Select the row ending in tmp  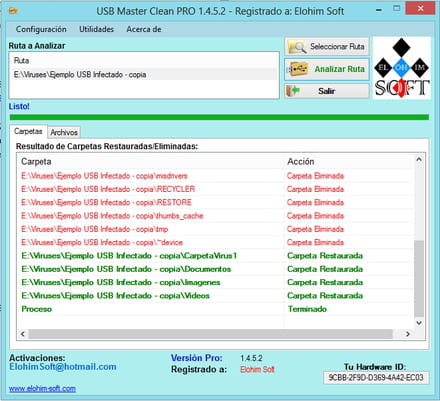point(216,229)
